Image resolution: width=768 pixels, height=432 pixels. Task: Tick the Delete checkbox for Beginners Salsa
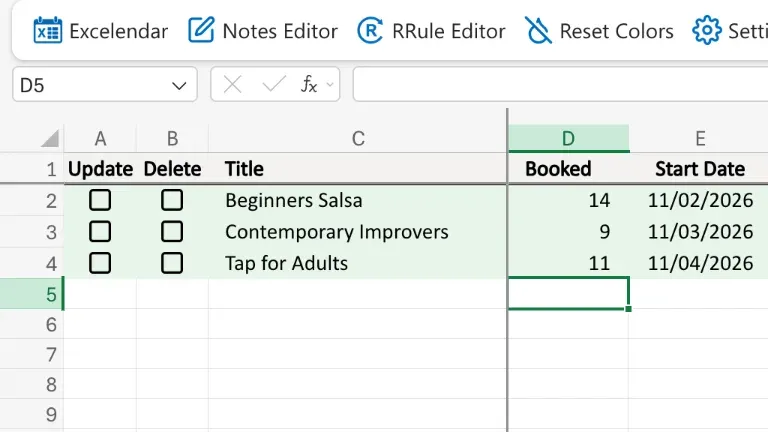pyautogui.click(x=172, y=200)
